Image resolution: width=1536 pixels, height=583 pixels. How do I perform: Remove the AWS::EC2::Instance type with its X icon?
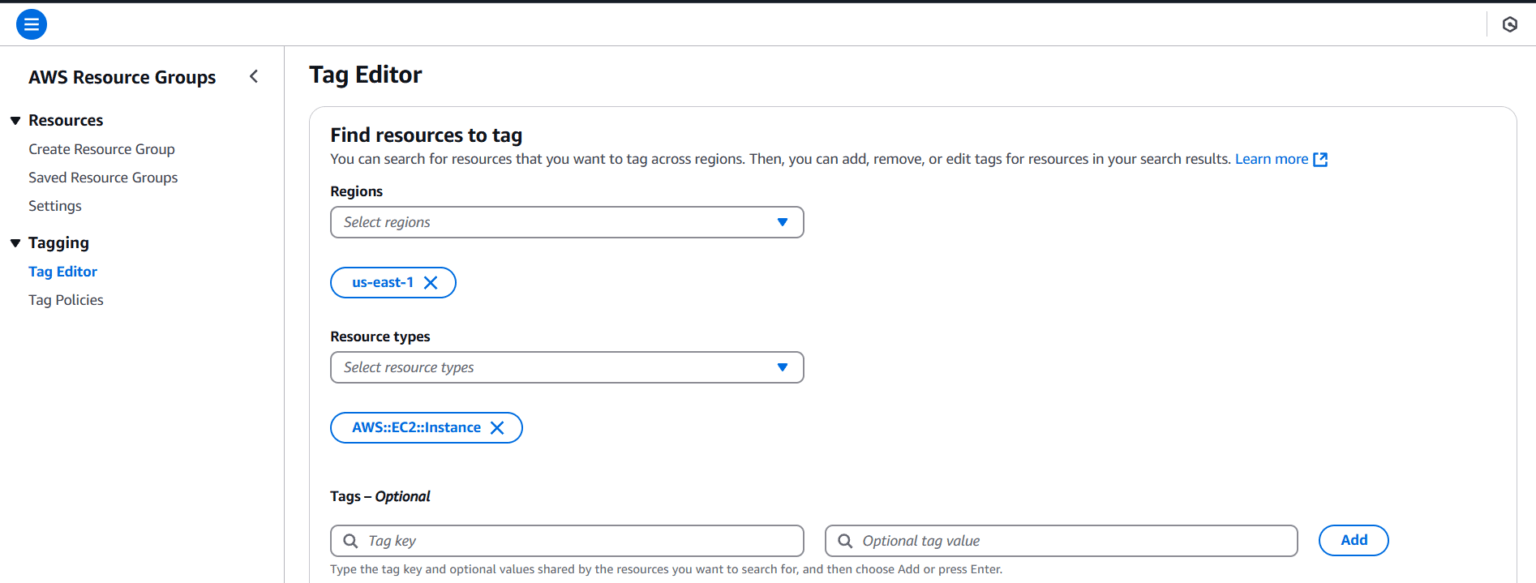pos(497,427)
